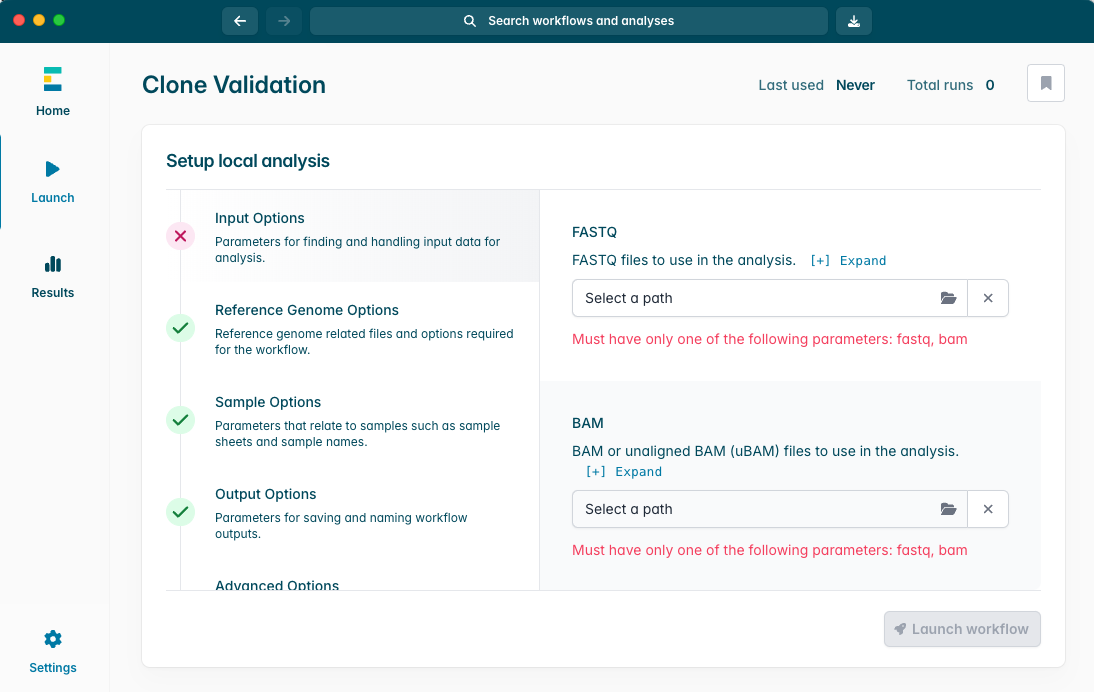Click the green check beside Reference Genome Options
Screen dimensions: 1094x692
pos(180,327)
